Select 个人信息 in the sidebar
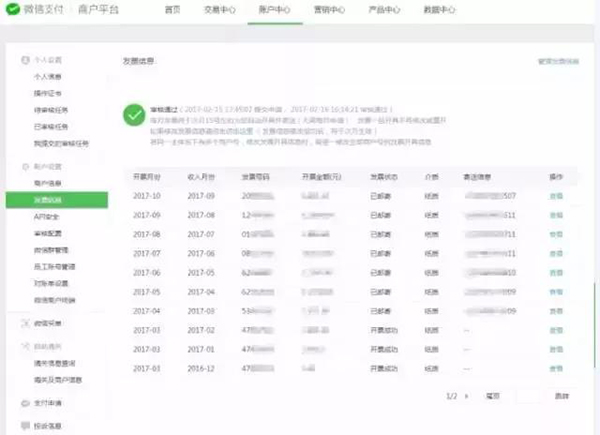The image size is (600, 435). tap(47, 76)
